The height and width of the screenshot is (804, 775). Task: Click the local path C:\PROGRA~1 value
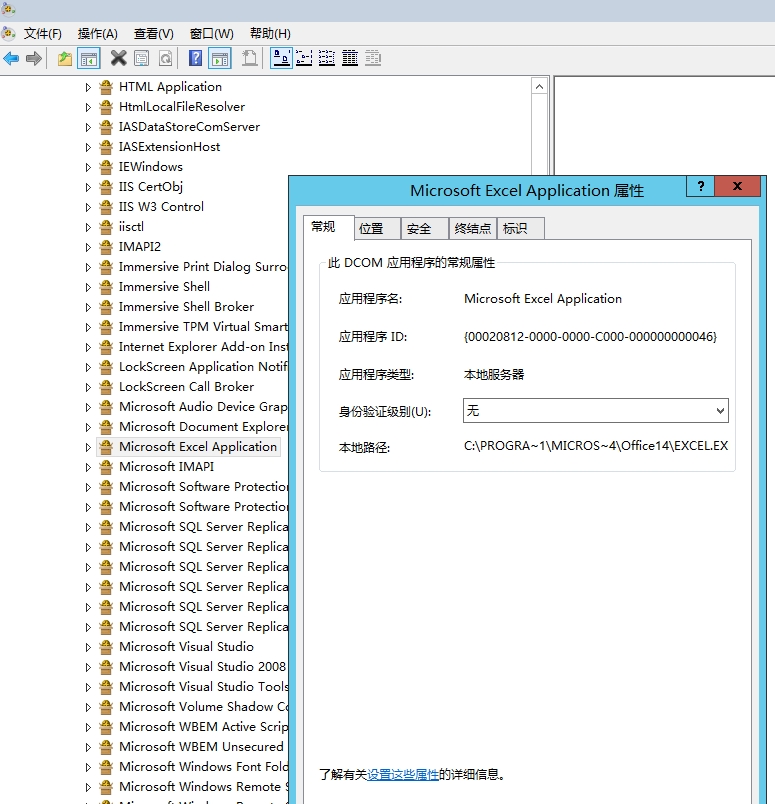coord(596,446)
